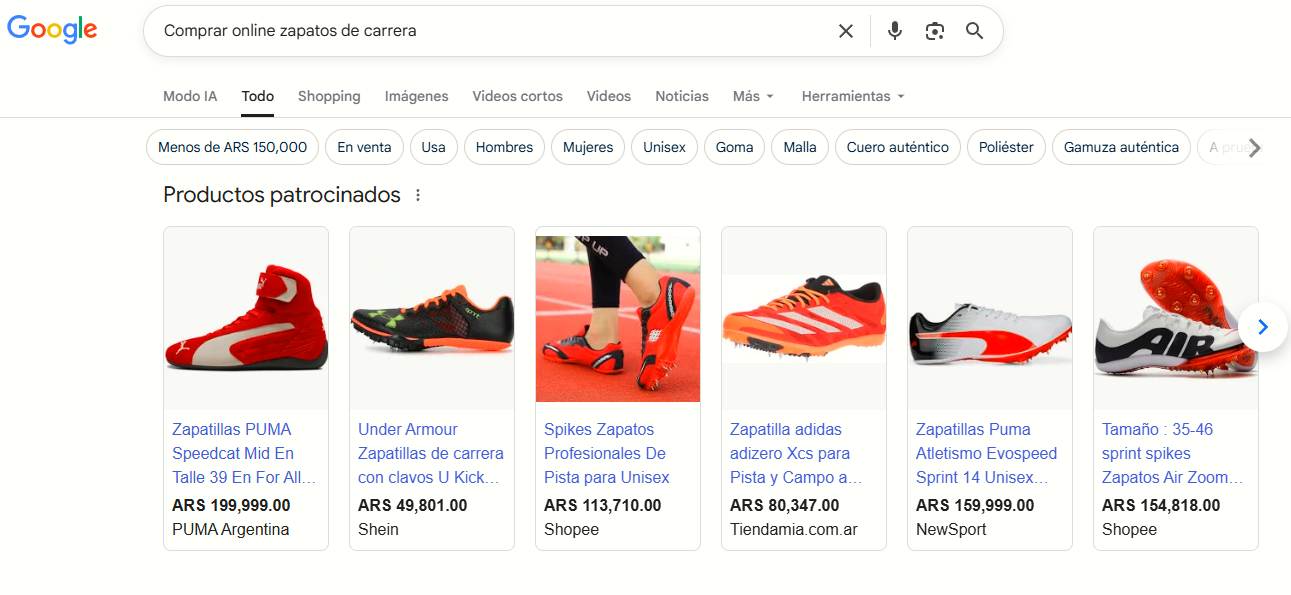This screenshot has height=595, width=1291.
Task: Clear the search box with the X icon
Action: coord(846,31)
